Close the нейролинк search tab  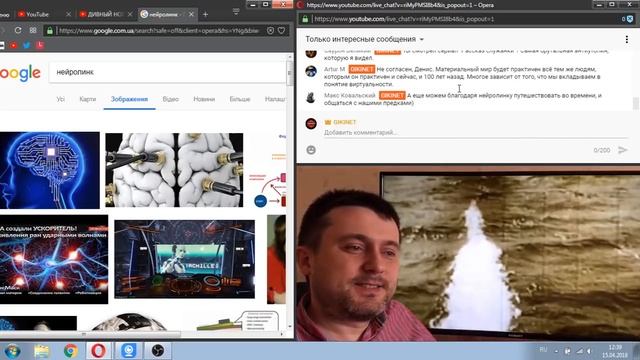191,14
